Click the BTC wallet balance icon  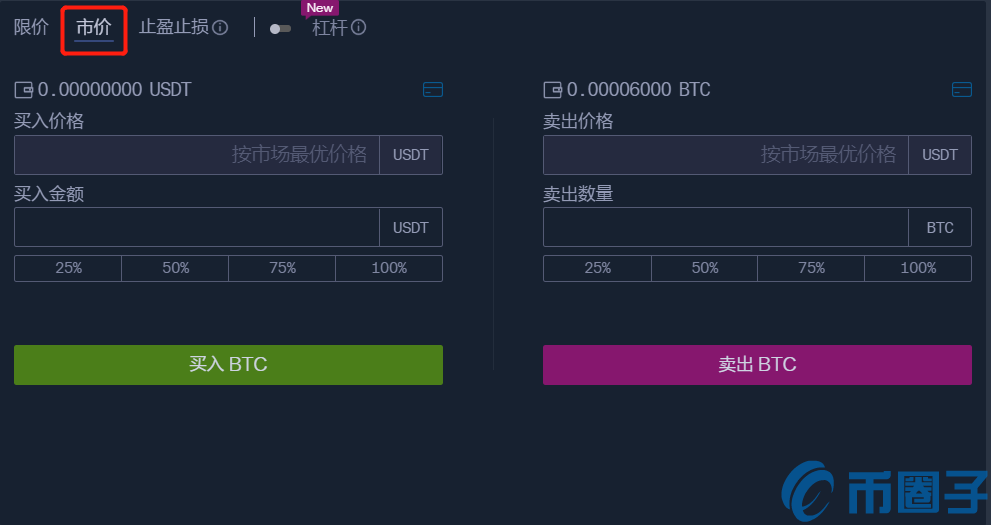click(x=552, y=90)
